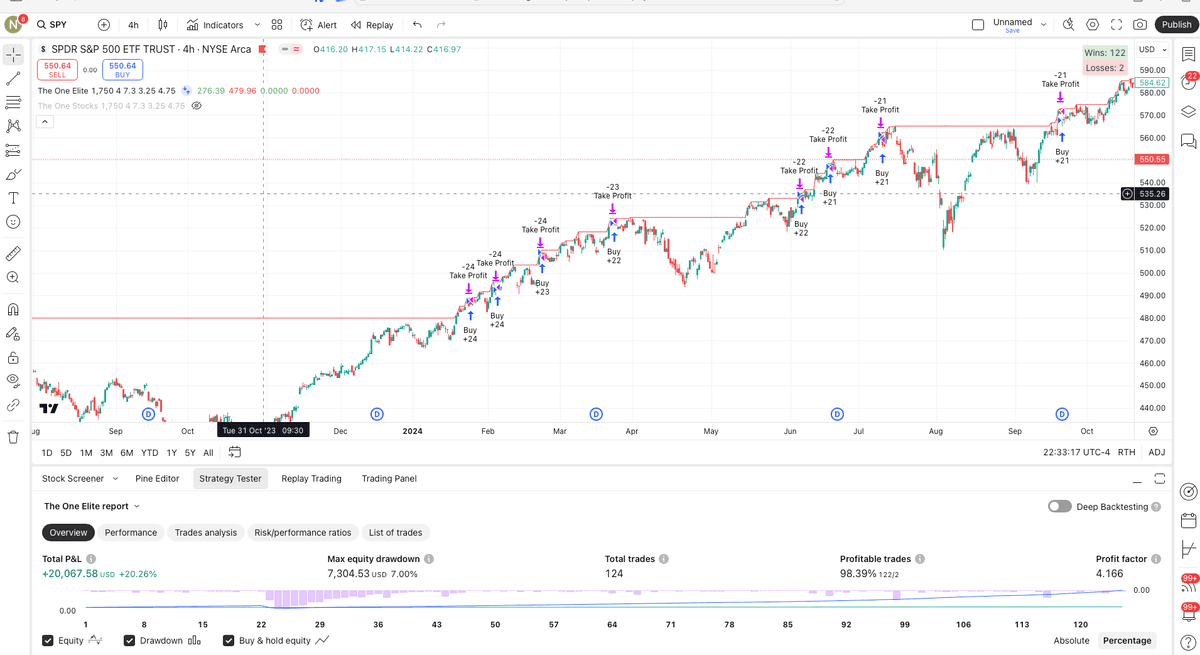This screenshot has height=655, width=1200.
Task: Open Unnamed layout dropdown arrow
Action: tap(1043, 25)
